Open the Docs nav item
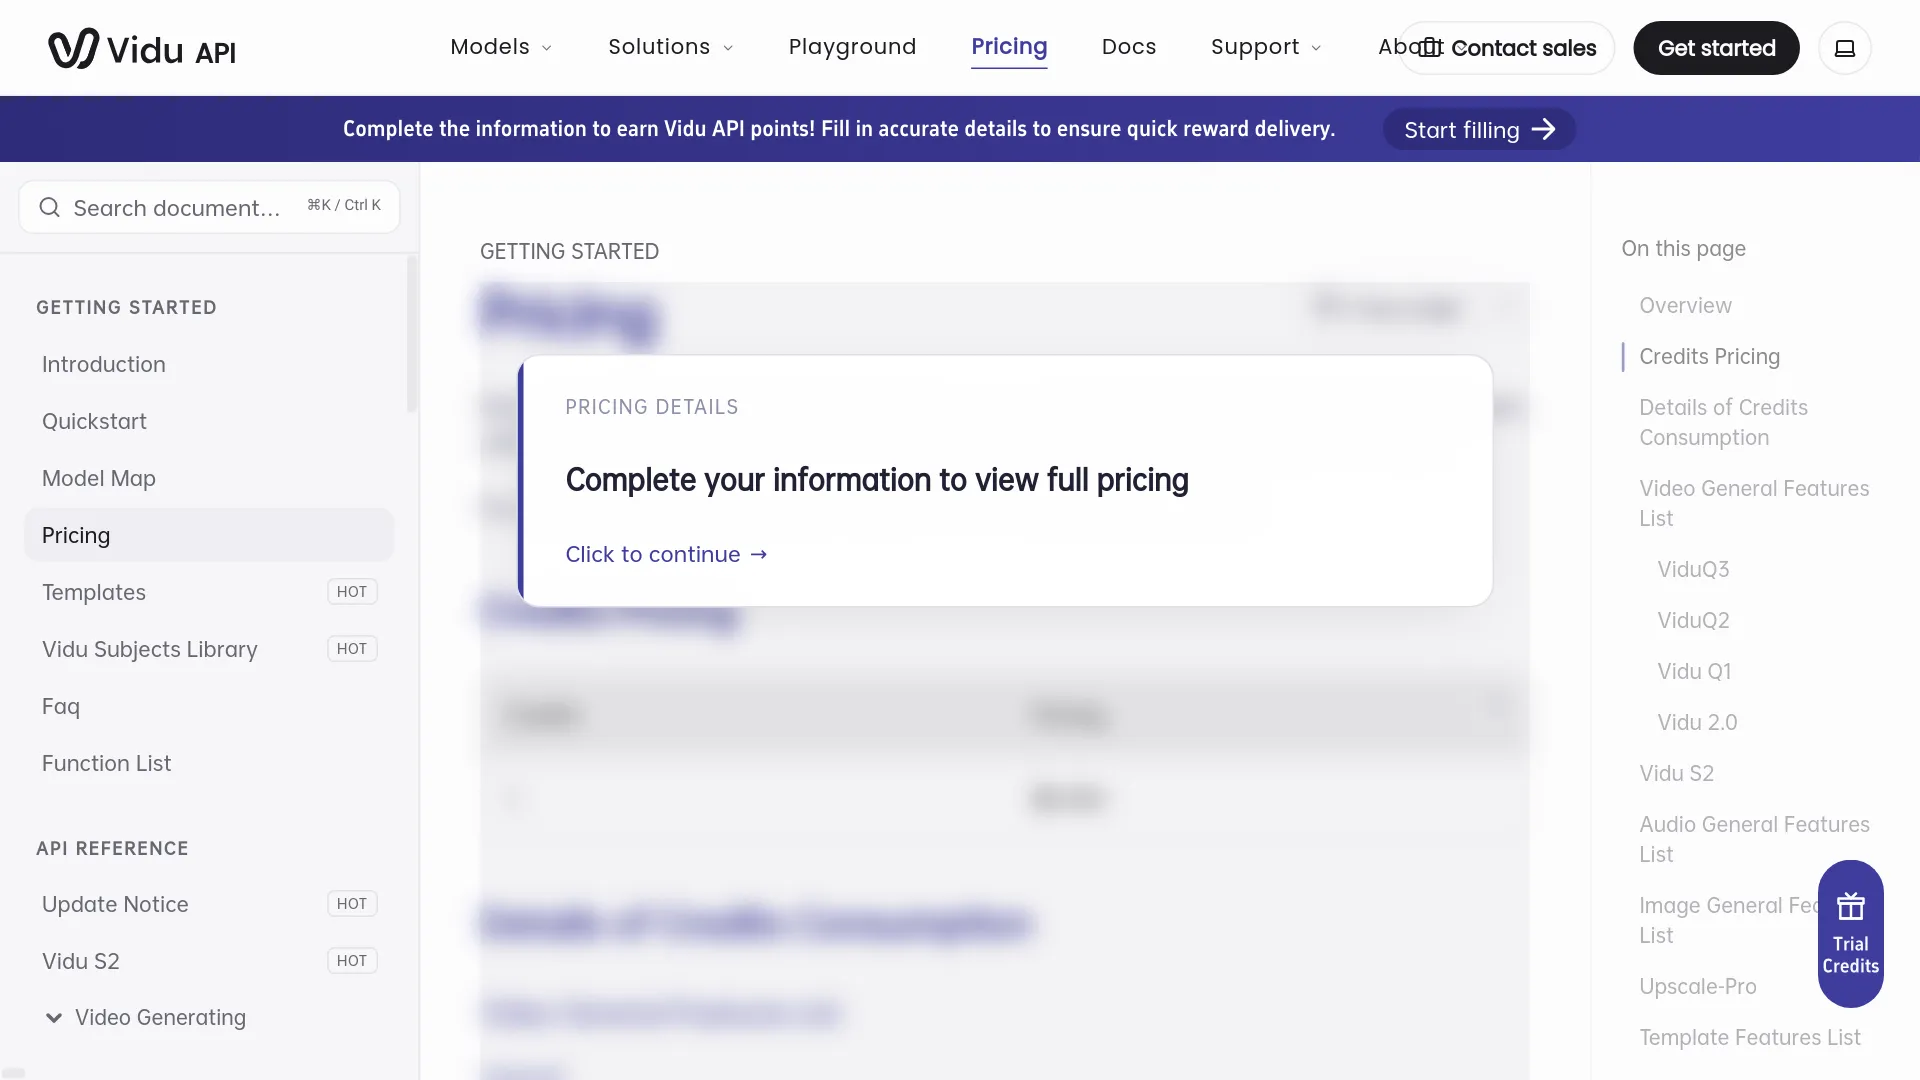Screen dimensions: 1920x1080 [1128, 47]
